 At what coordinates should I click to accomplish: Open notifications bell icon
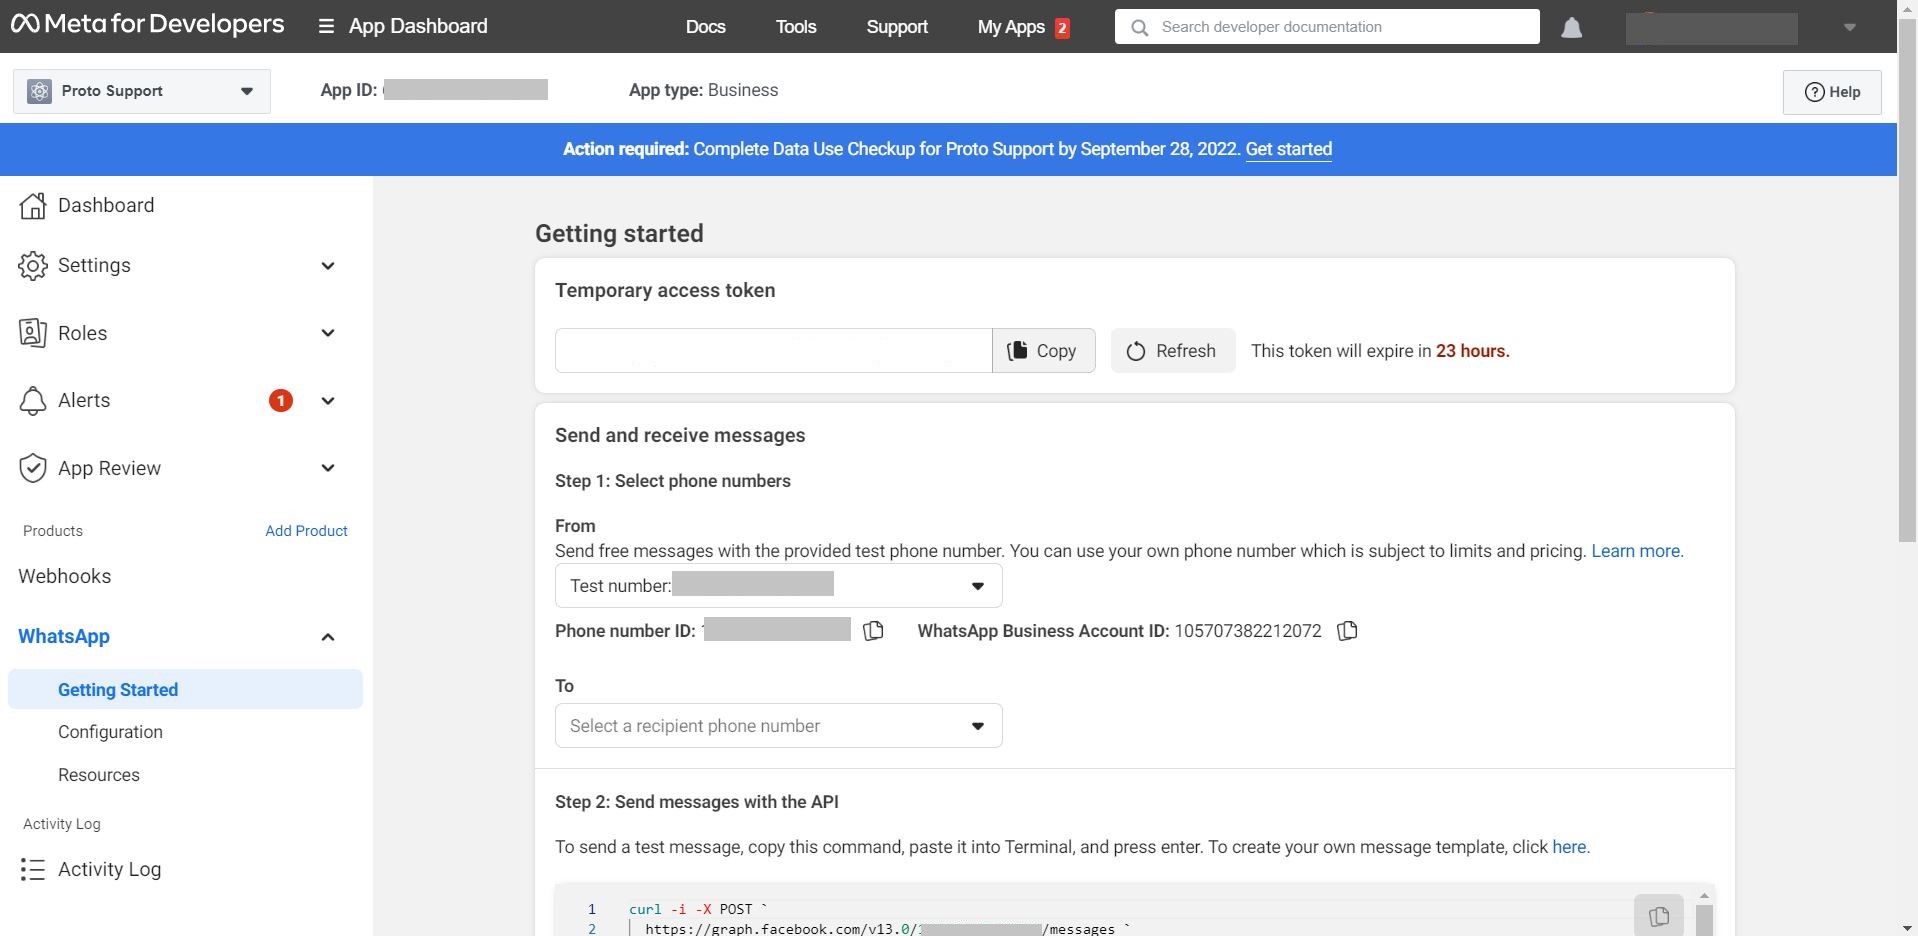1572,28
